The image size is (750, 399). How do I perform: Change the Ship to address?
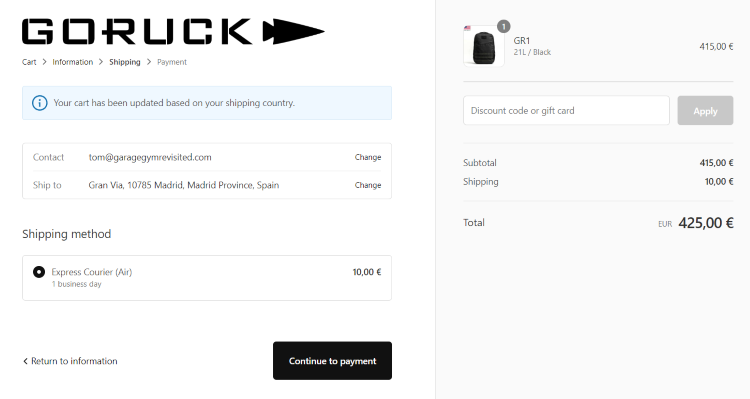[368, 185]
